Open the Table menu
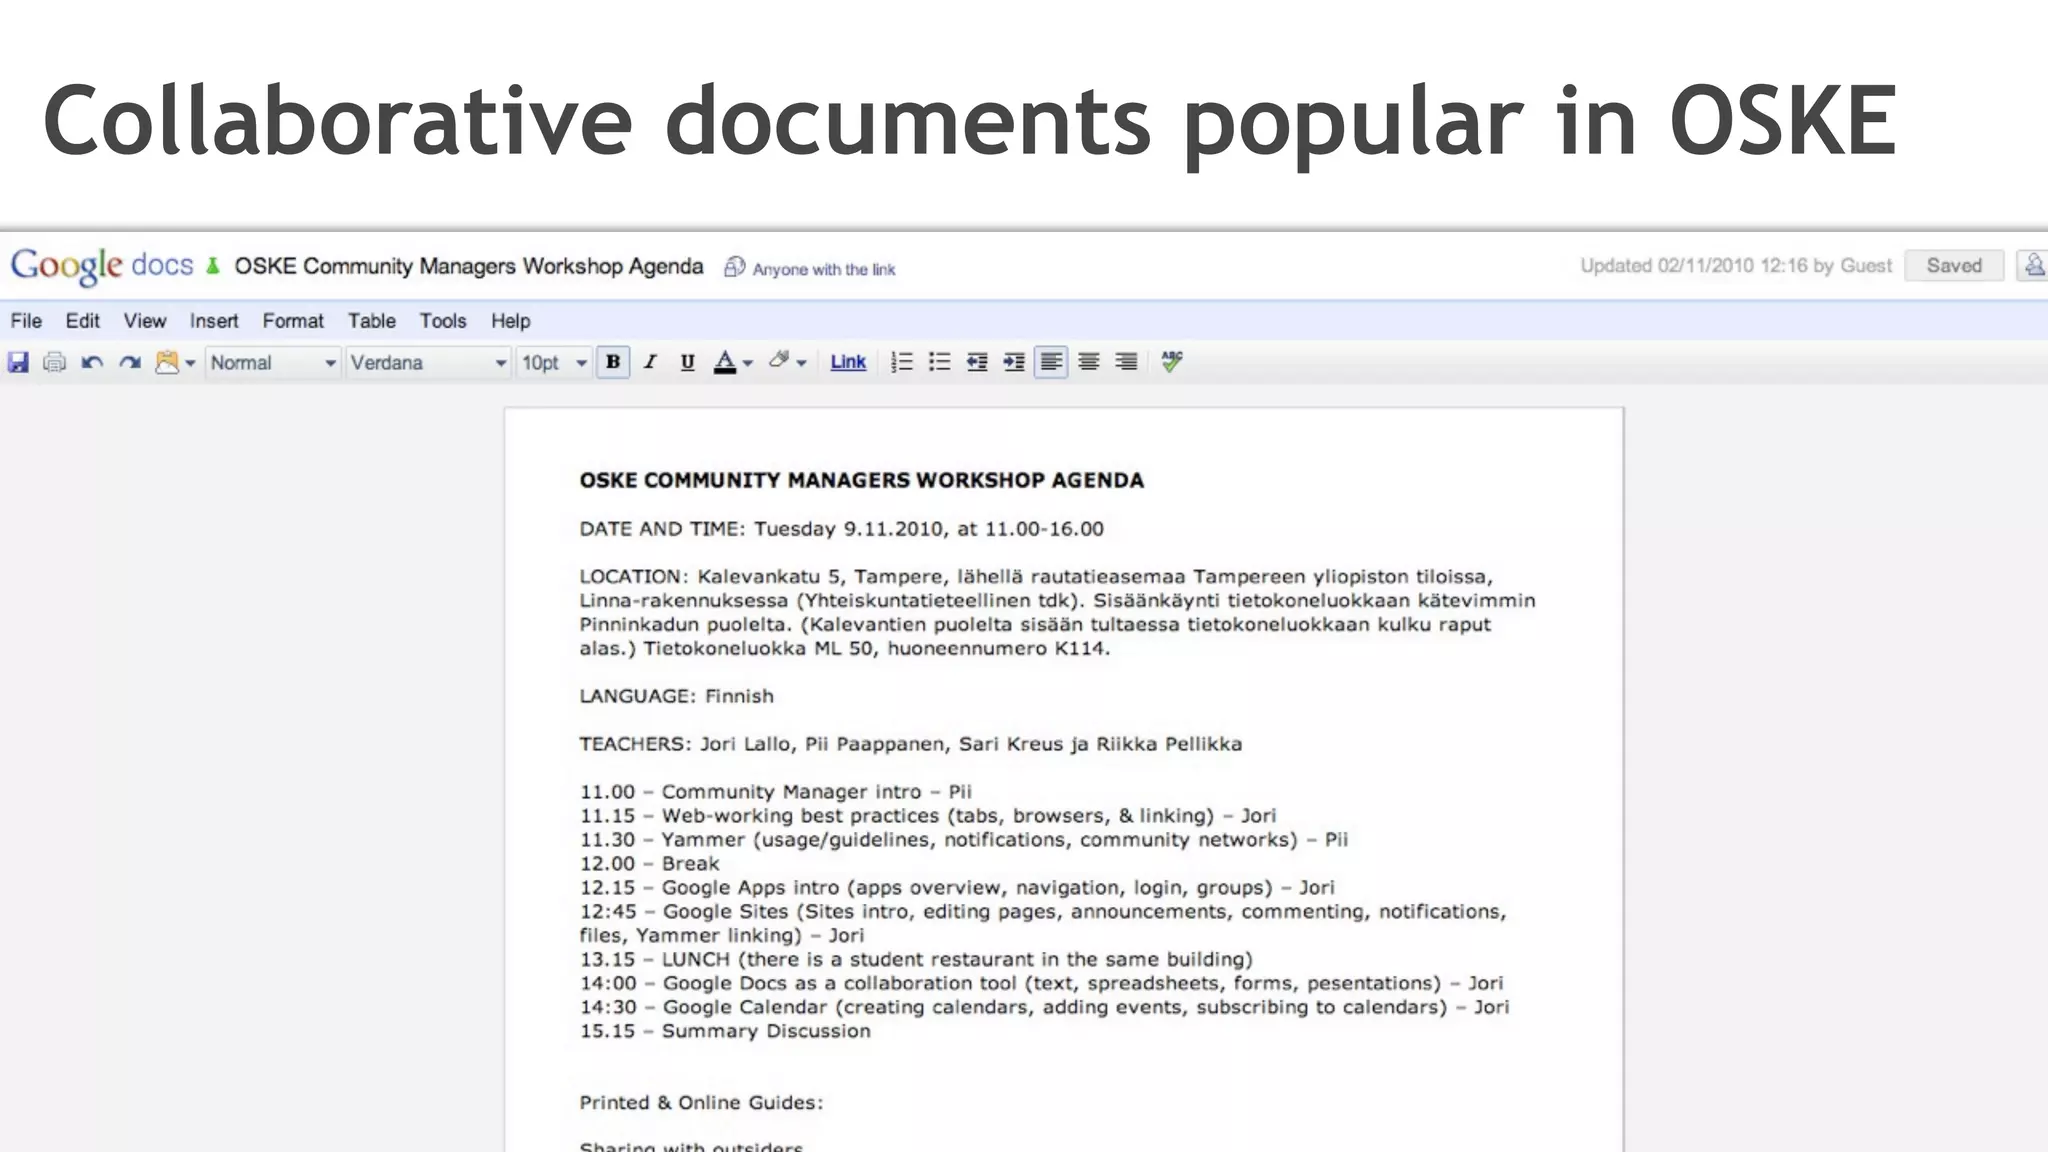This screenshot has width=2048, height=1152. click(x=372, y=321)
